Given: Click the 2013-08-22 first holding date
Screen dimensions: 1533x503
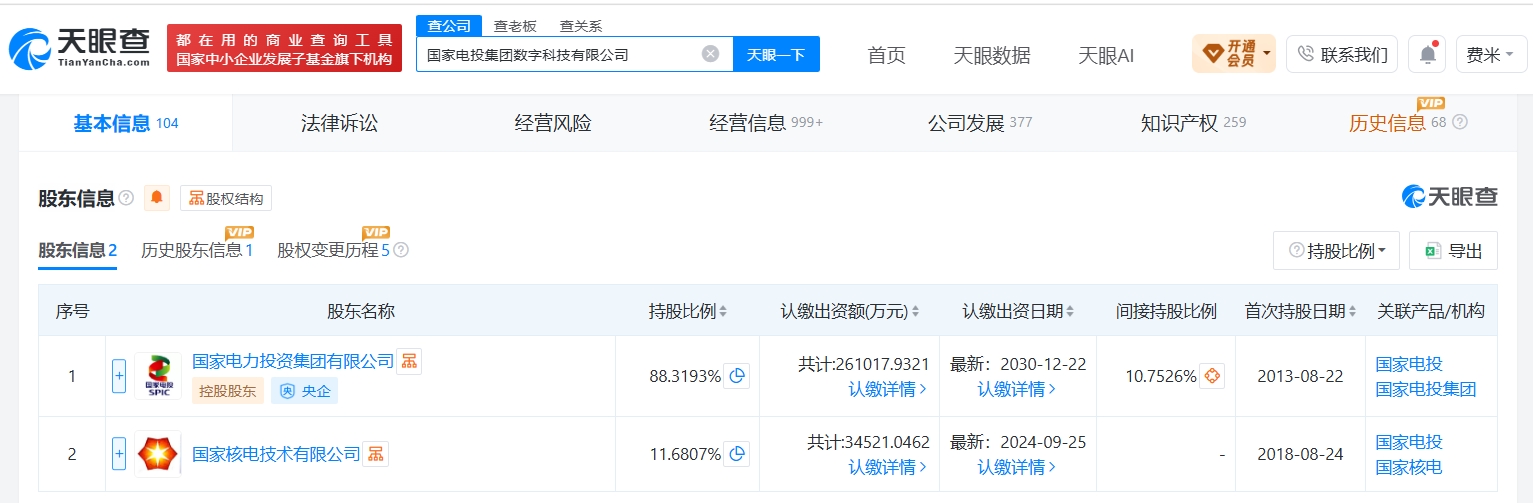Looking at the screenshot, I should click(1301, 376).
